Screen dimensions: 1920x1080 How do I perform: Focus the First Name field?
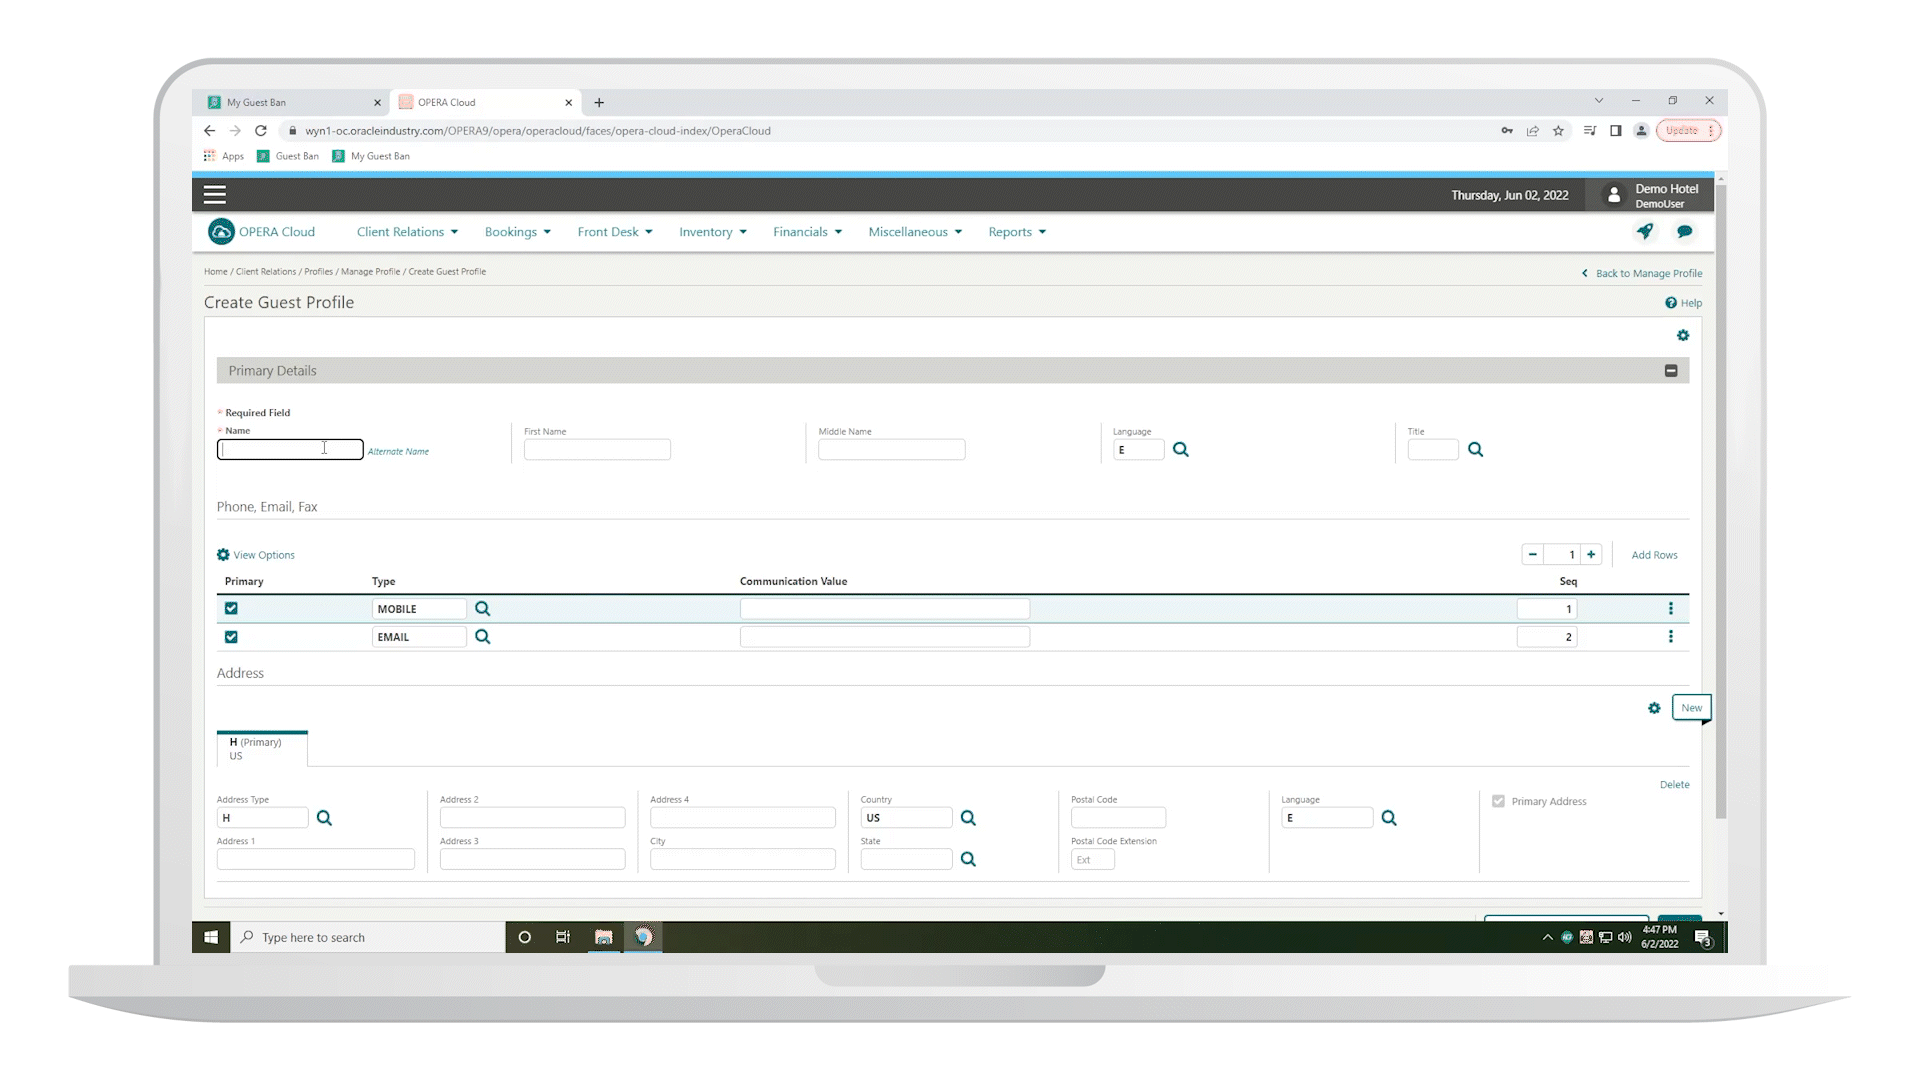597,450
